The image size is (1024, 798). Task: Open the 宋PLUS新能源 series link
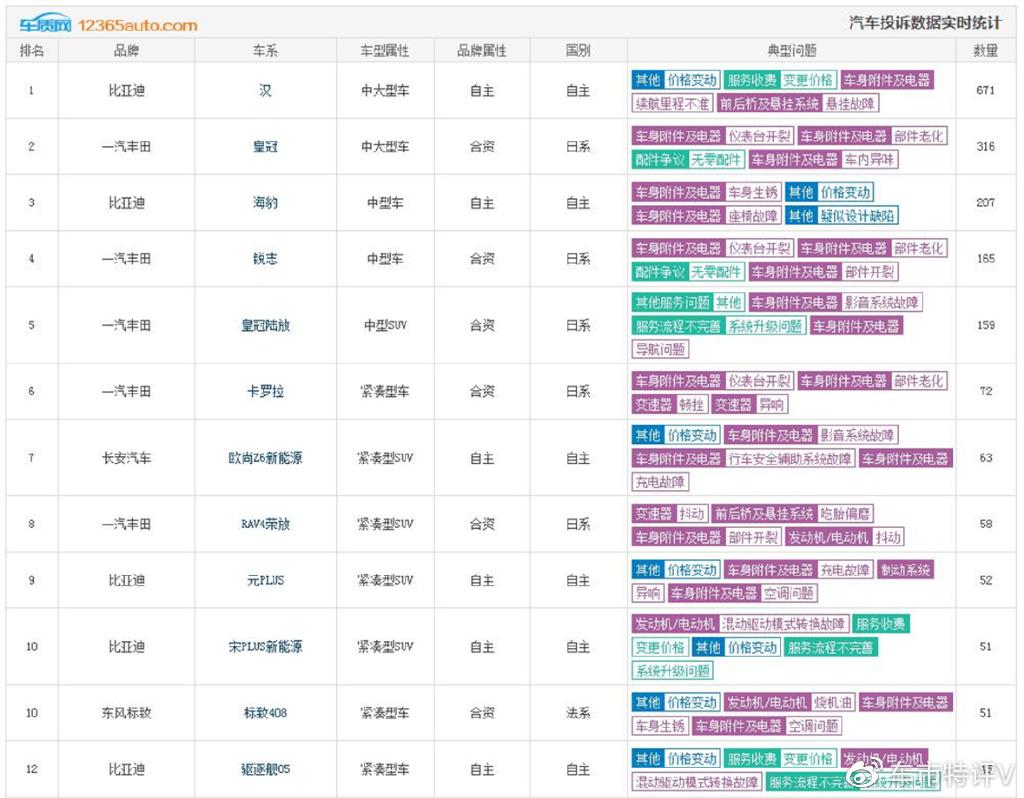pos(265,646)
